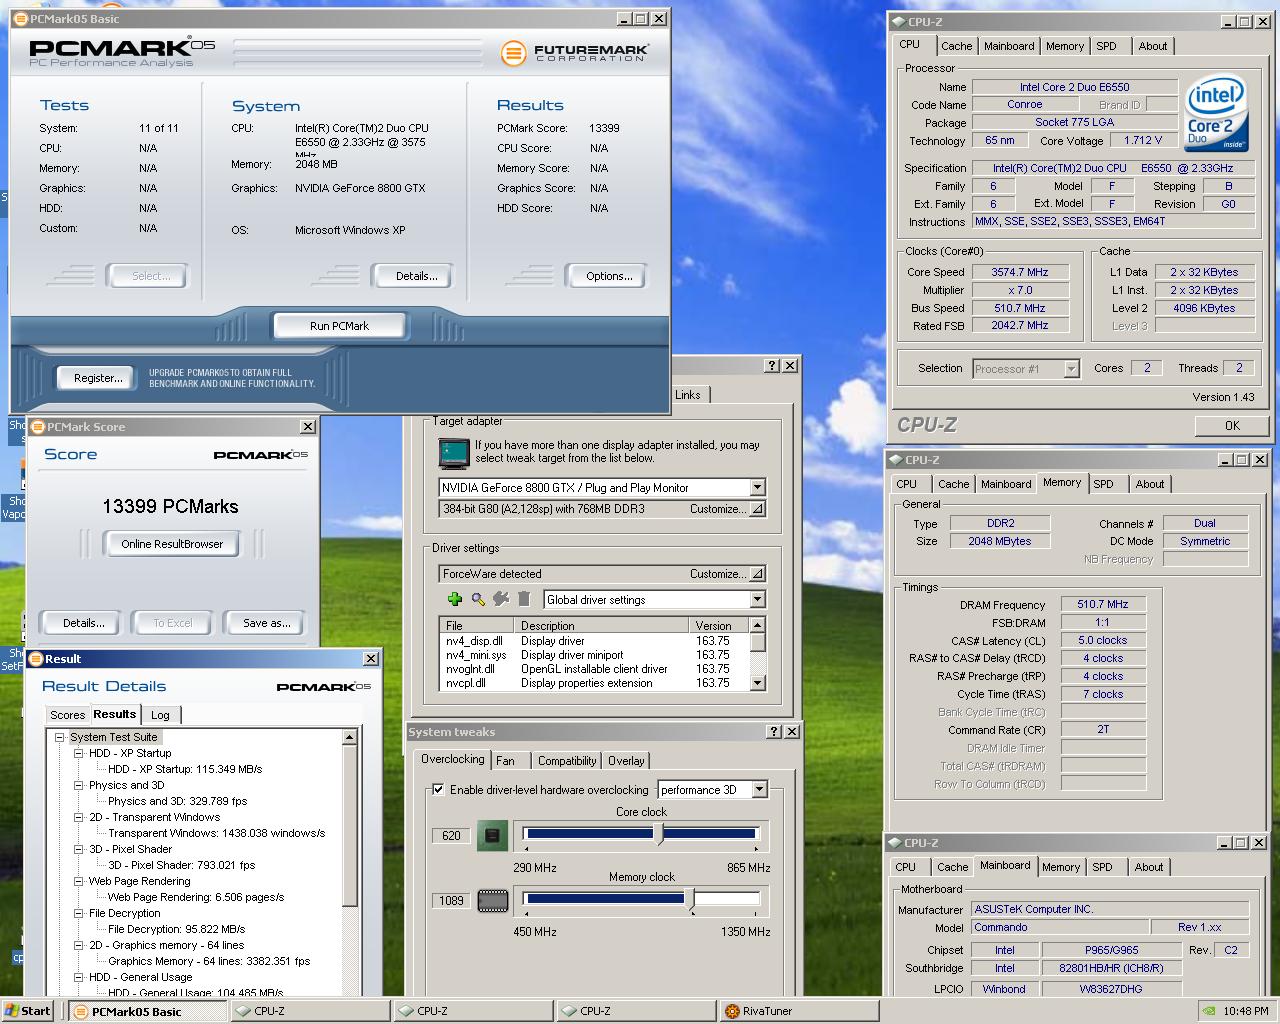Open SPD tab in top CPU-Z window

click(x=1106, y=46)
